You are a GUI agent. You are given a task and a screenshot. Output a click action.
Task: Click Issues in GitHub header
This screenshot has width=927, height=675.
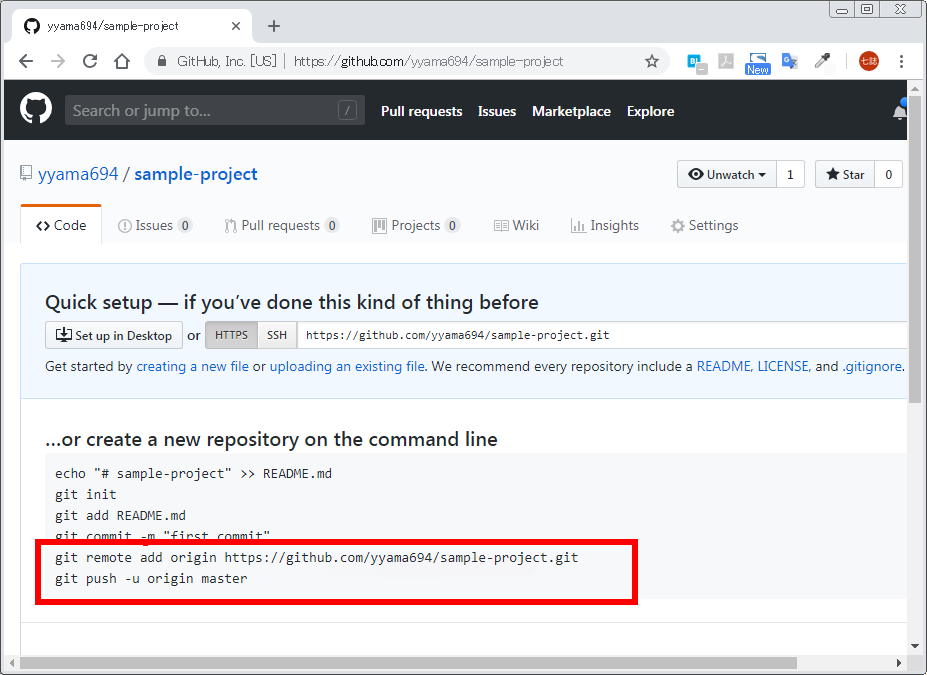[497, 111]
